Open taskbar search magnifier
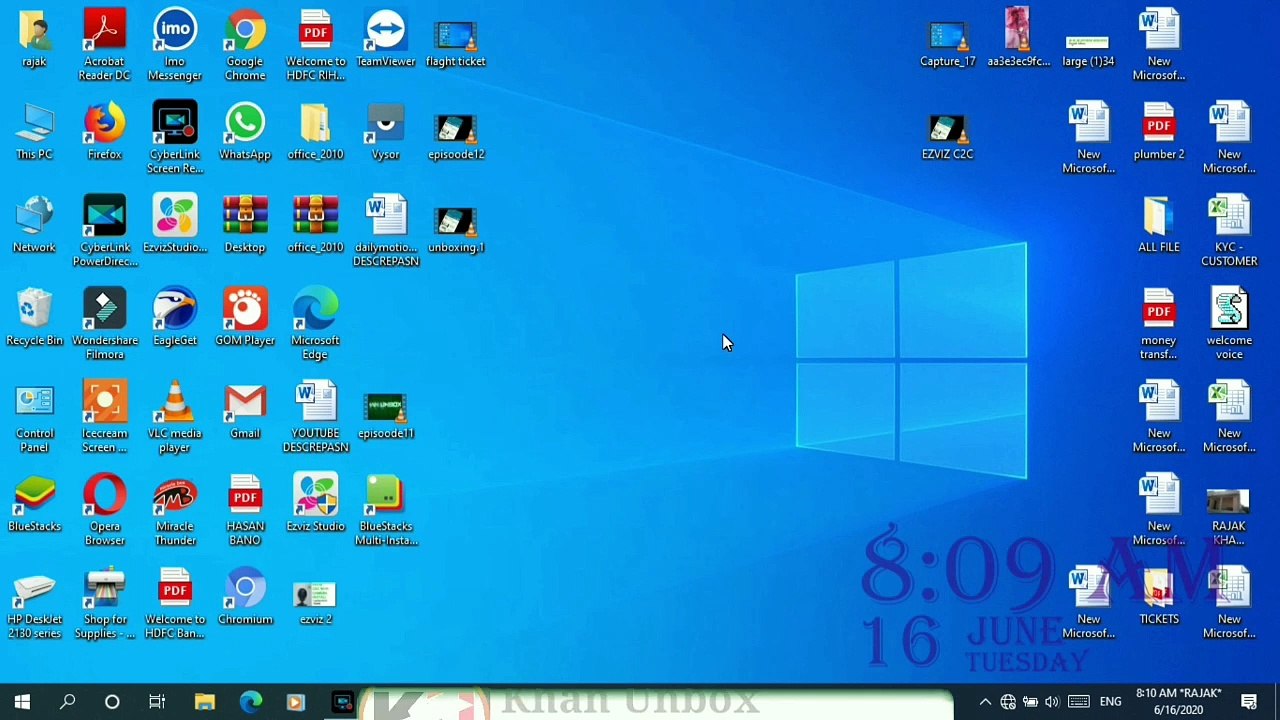1280x720 pixels. coord(67,702)
